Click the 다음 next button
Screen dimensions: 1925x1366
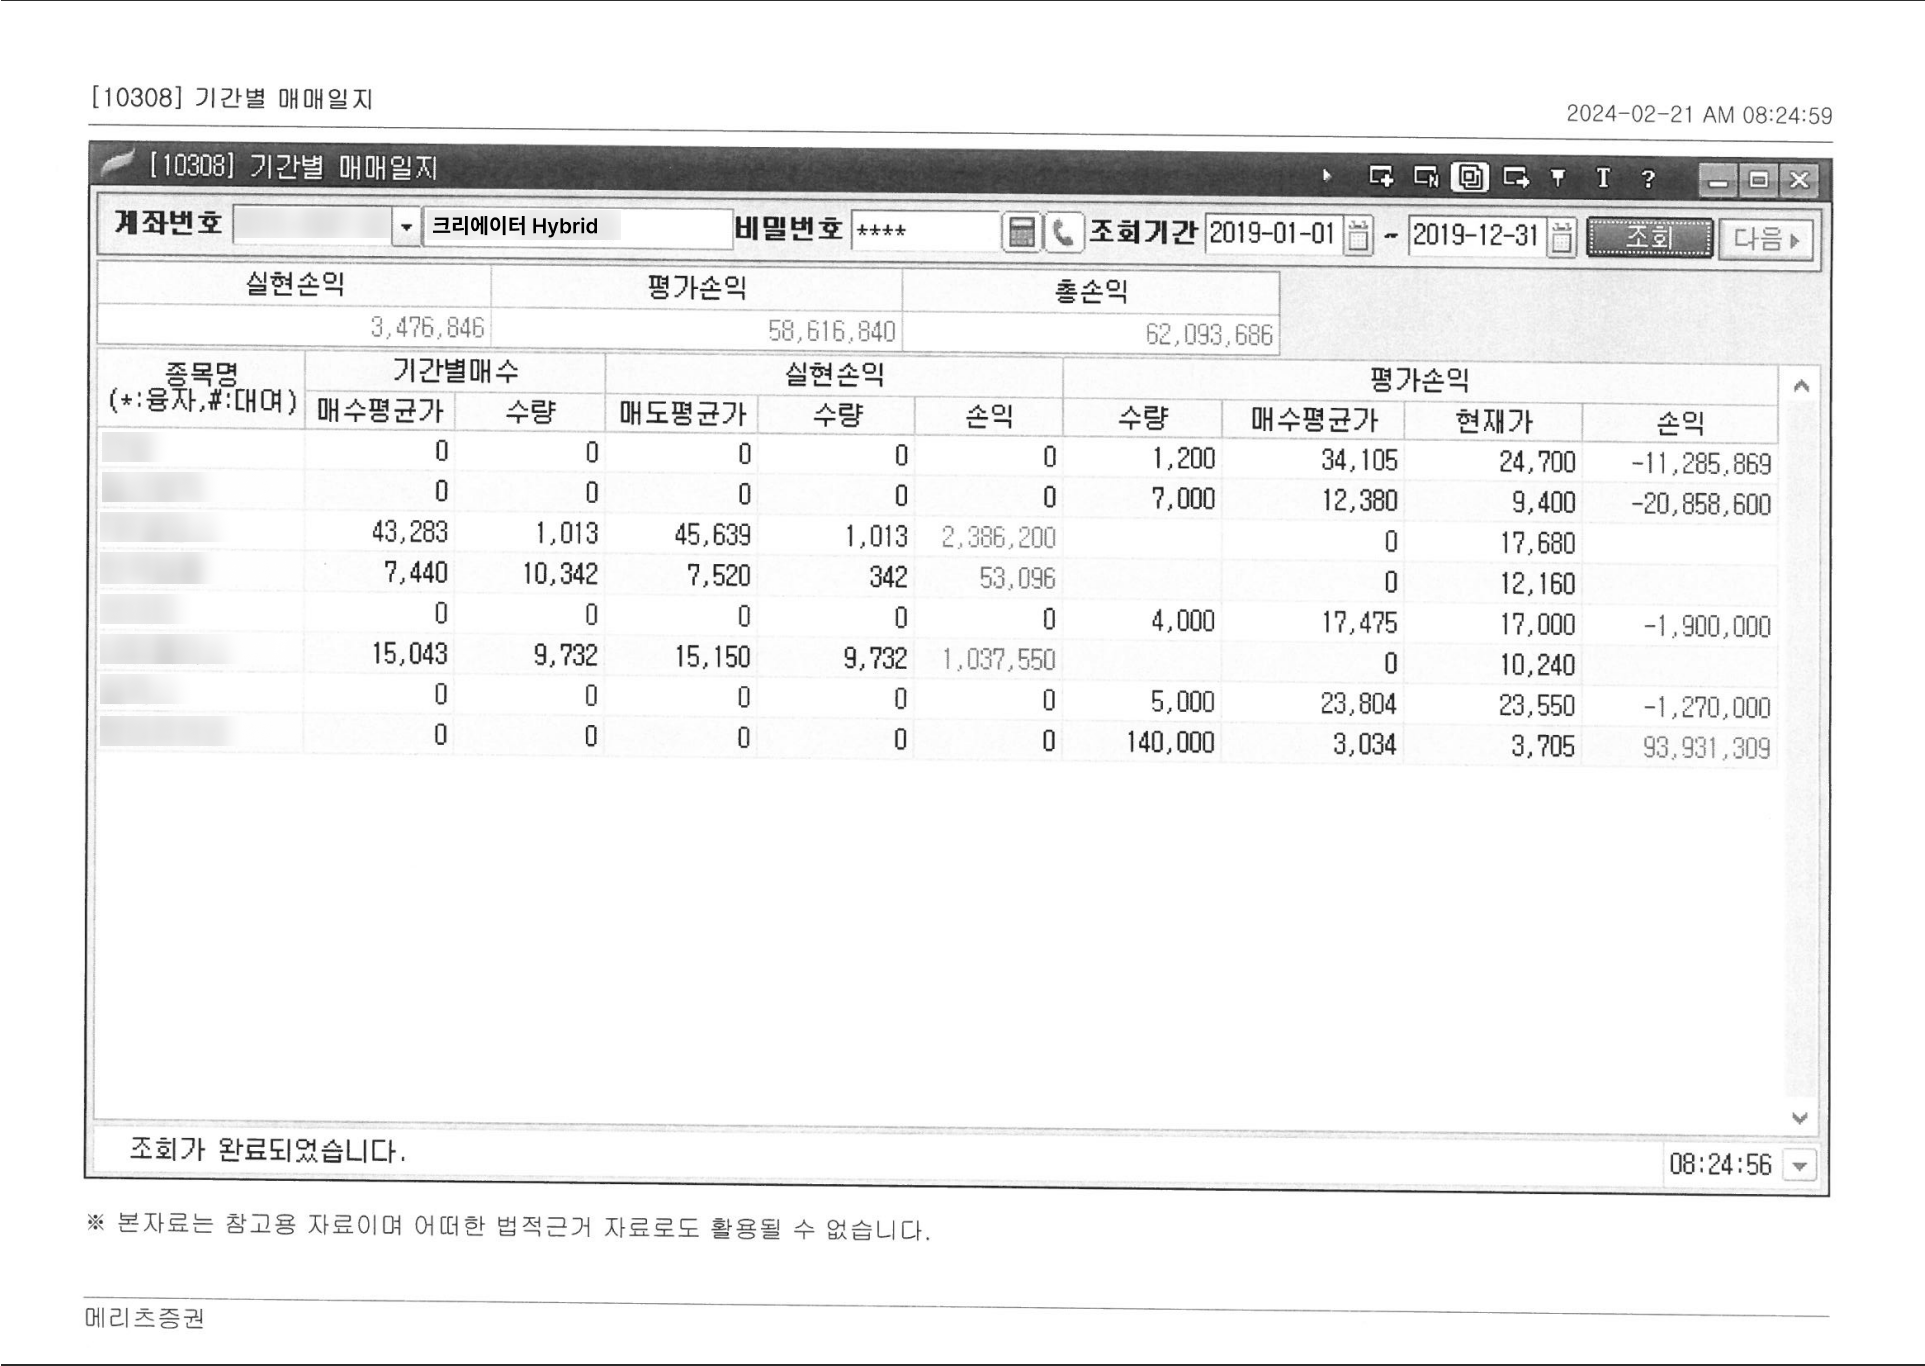click(x=1766, y=240)
